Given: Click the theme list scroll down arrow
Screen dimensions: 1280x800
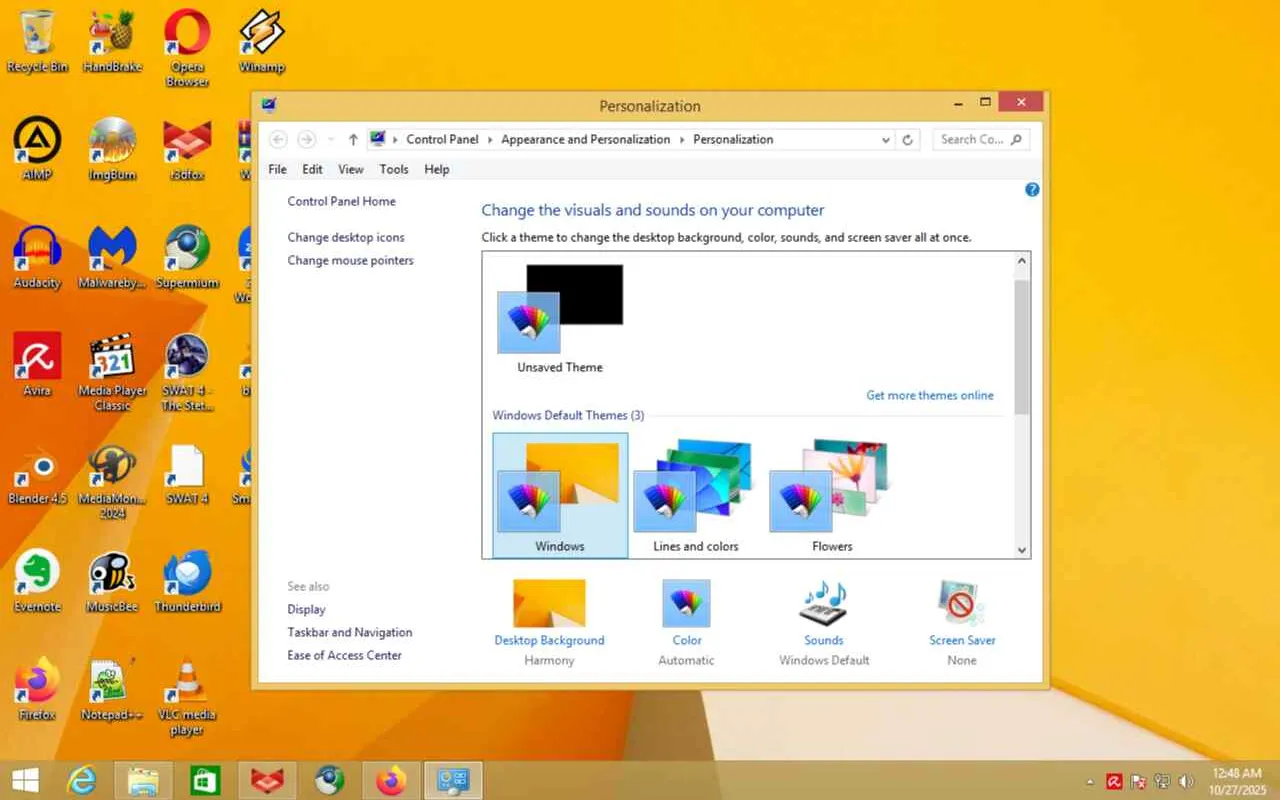Looking at the screenshot, I should coord(1021,549).
